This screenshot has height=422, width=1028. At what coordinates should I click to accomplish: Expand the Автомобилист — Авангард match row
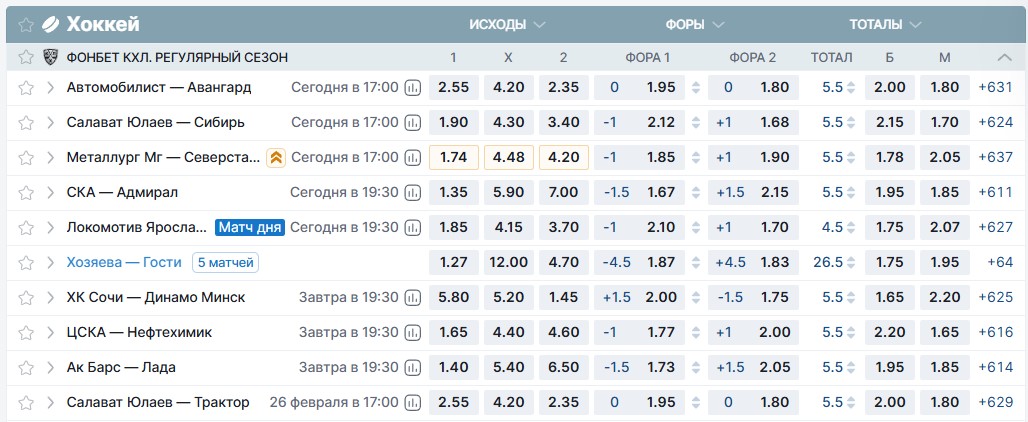click(x=50, y=88)
